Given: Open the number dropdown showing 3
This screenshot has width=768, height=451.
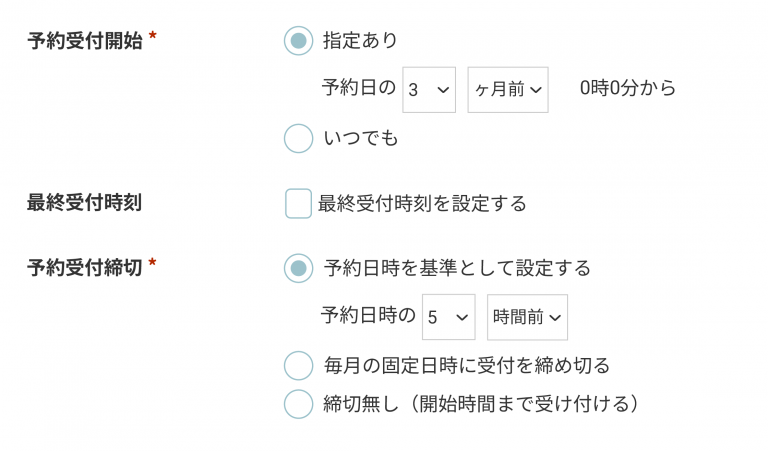Looking at the screenshot, I should pos(429,90).
